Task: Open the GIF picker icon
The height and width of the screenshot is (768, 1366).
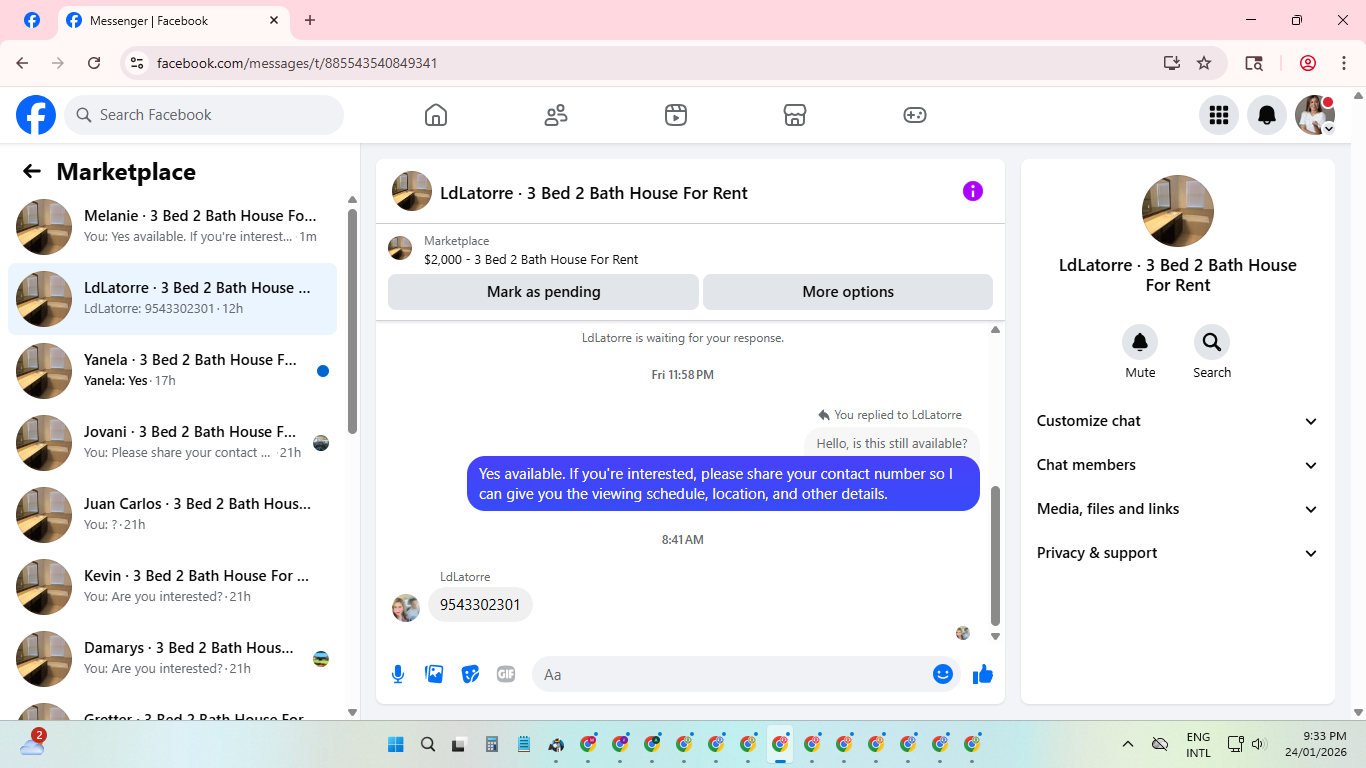Action: click(x=506, y=674)
